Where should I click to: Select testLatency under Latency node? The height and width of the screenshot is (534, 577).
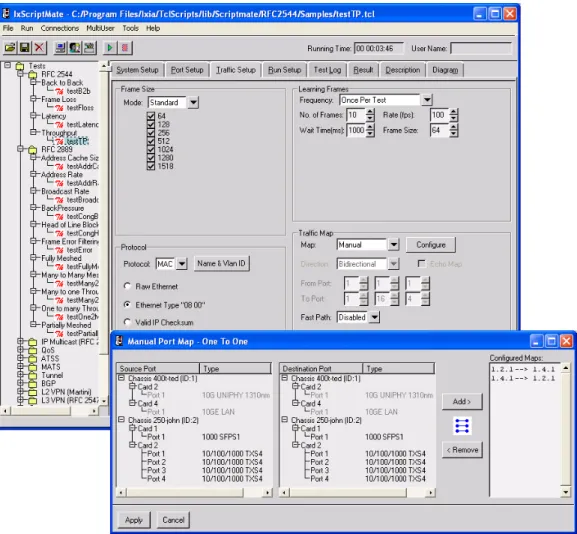coord(82,124)
